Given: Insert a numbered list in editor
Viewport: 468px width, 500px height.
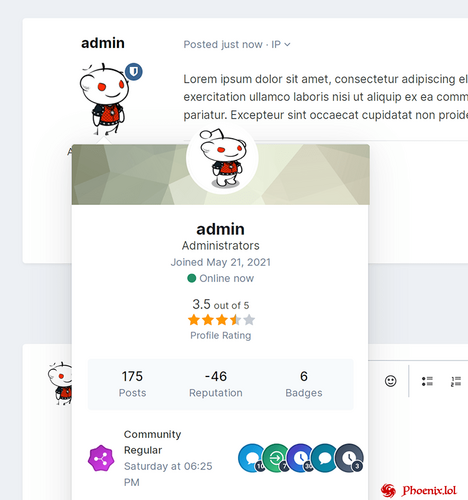Looking at the screenshot, I should (456, 381).
